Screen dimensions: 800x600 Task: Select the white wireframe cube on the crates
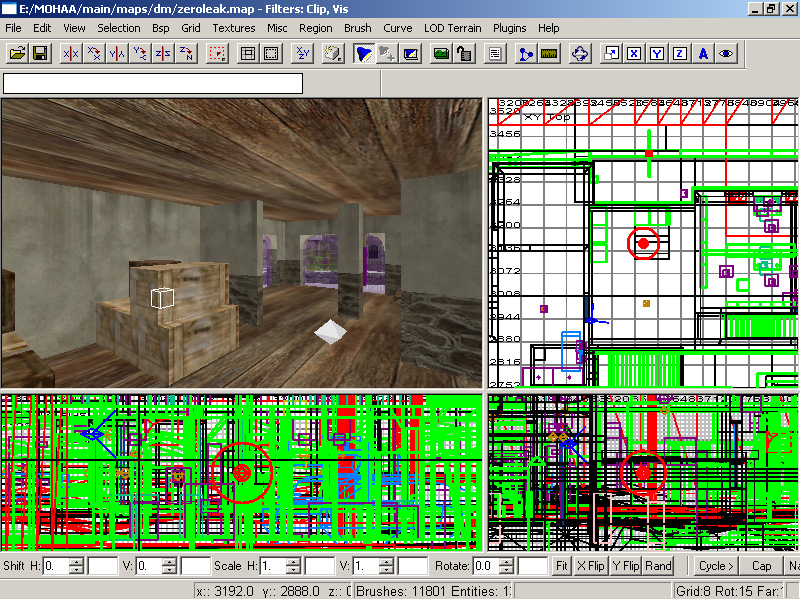coord(162,297)
